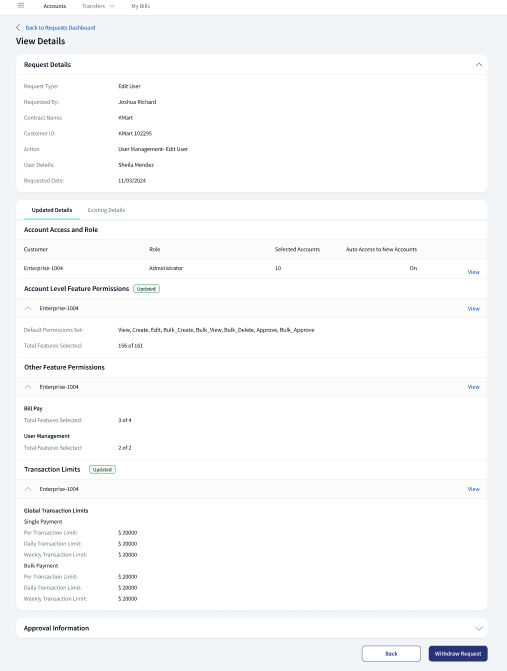Click View link in the Administrator role row
Image resolution: width=507 pixels, height=671 pixels.
474,272
